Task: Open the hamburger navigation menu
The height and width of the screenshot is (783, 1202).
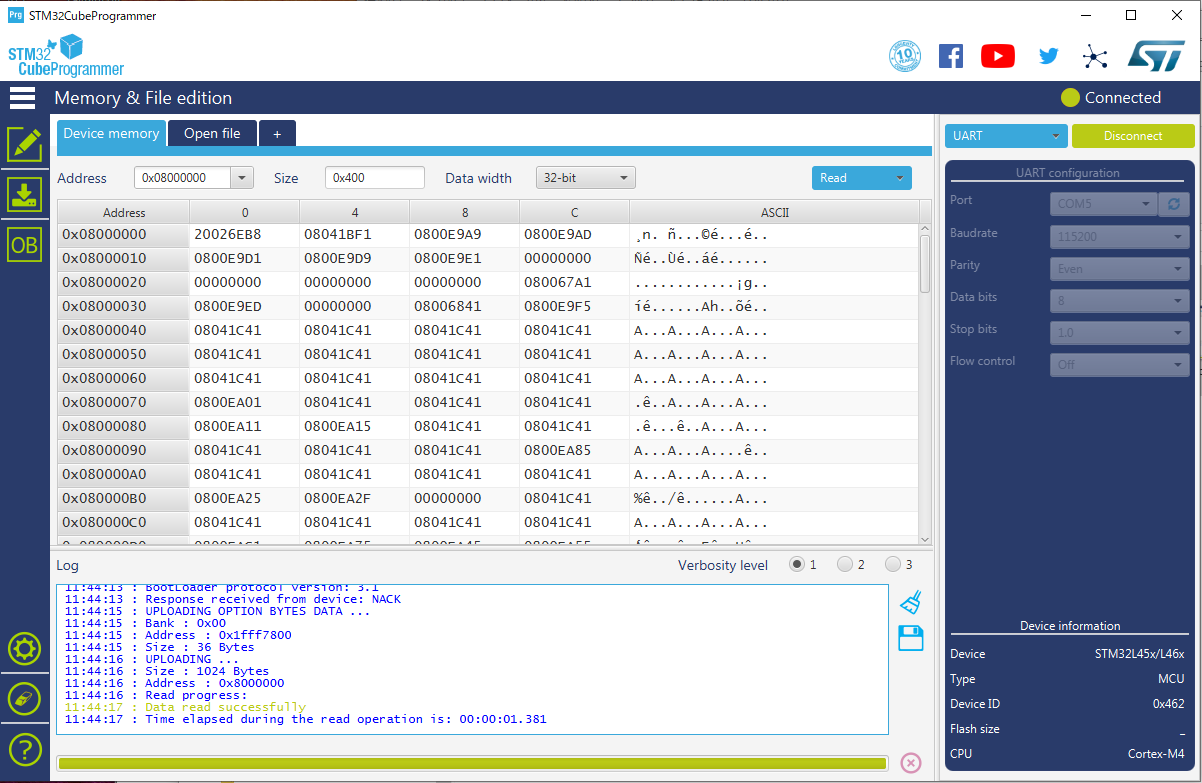Action: click(22, 98)
